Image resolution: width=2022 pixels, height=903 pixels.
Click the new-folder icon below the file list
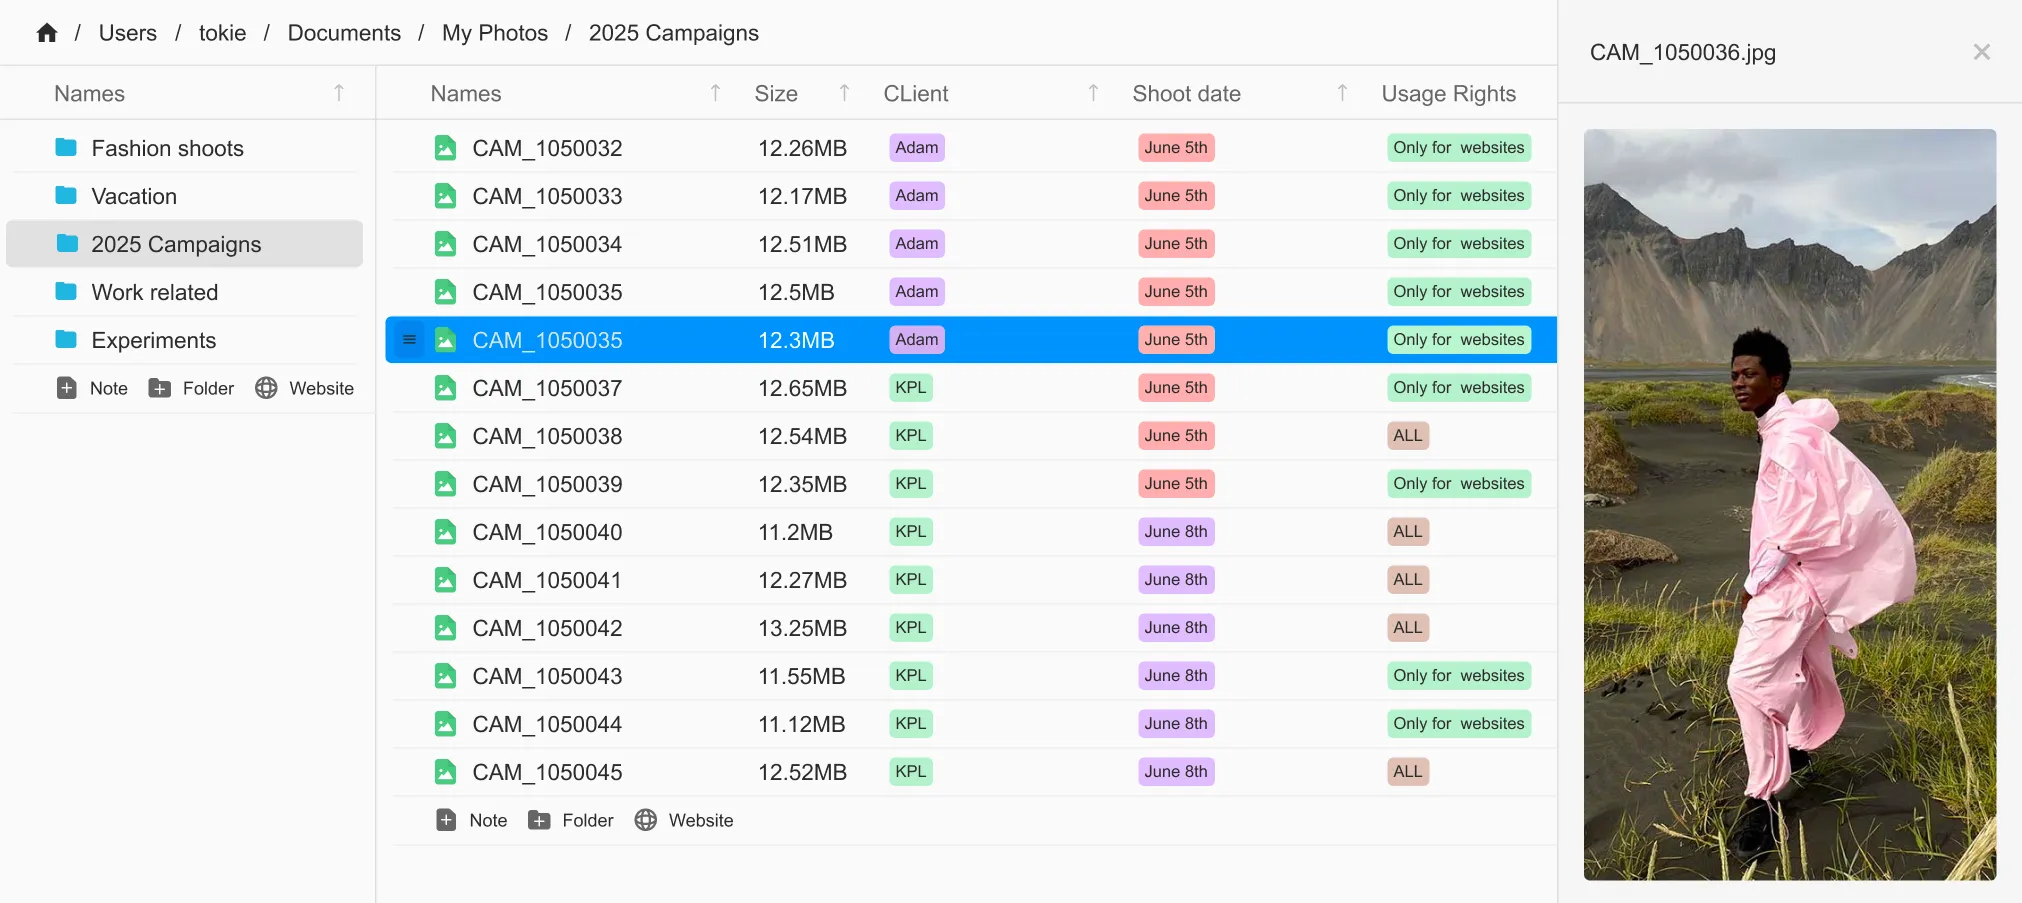click(539, 820)
